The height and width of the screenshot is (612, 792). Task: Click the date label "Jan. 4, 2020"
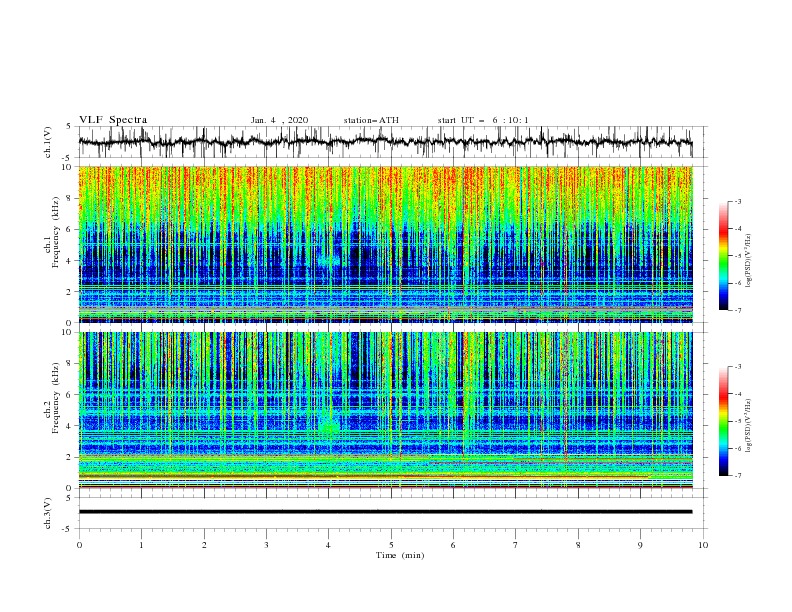(x=279, y=120)
